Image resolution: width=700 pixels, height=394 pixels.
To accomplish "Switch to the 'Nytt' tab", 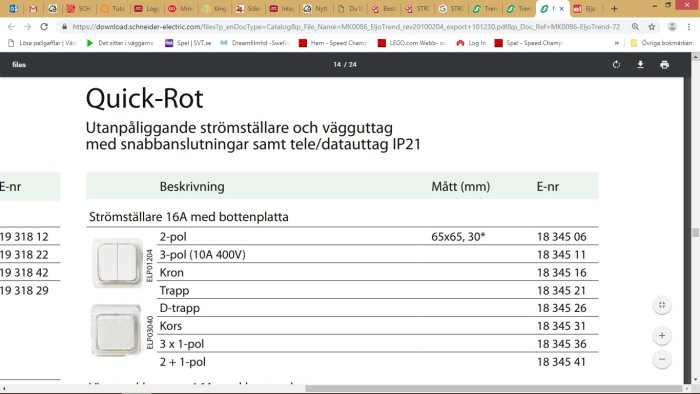I will (x=316, y=8).
